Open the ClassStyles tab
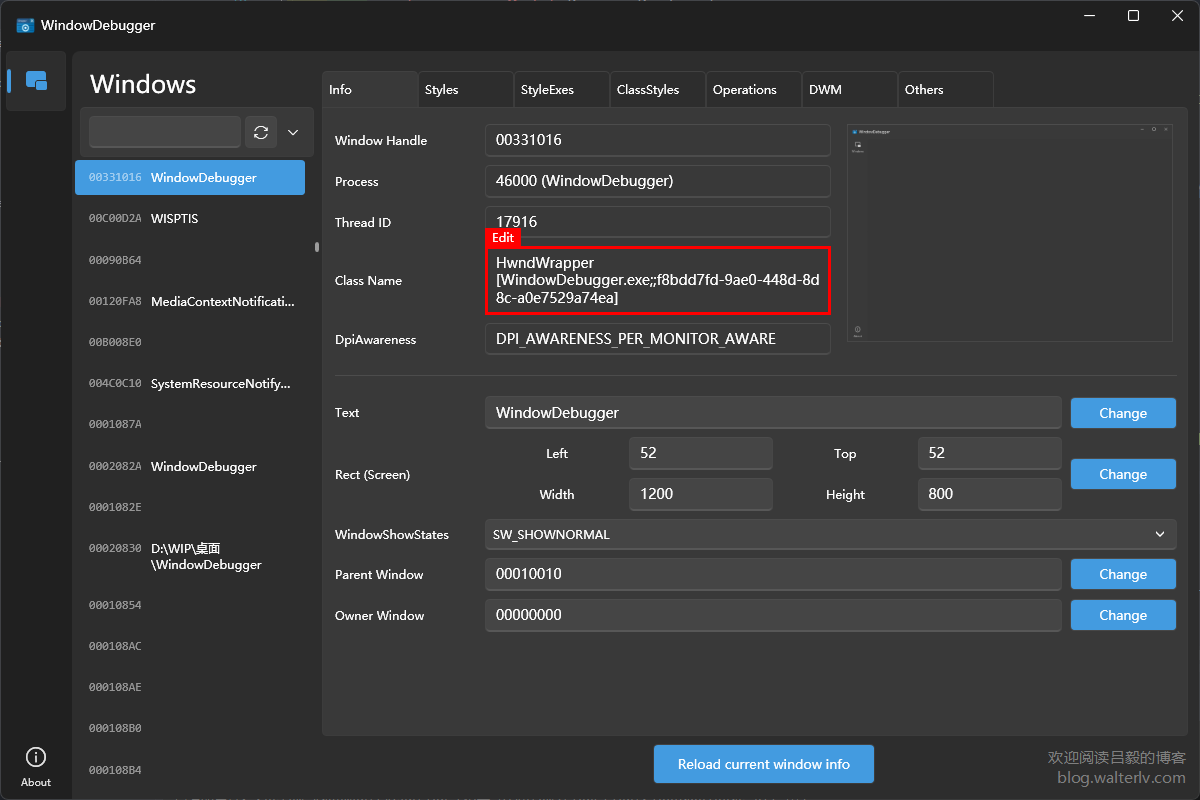 pos(658,90)
